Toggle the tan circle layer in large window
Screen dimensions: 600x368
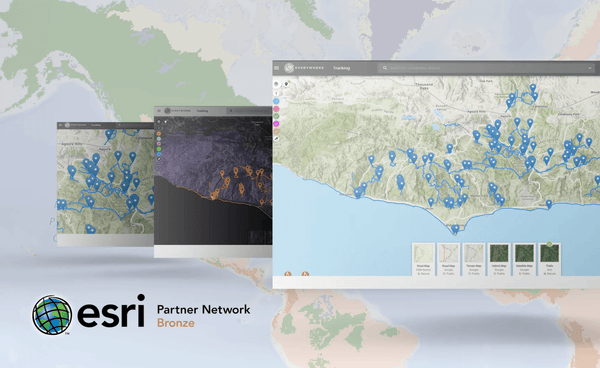tap(276, 131)
